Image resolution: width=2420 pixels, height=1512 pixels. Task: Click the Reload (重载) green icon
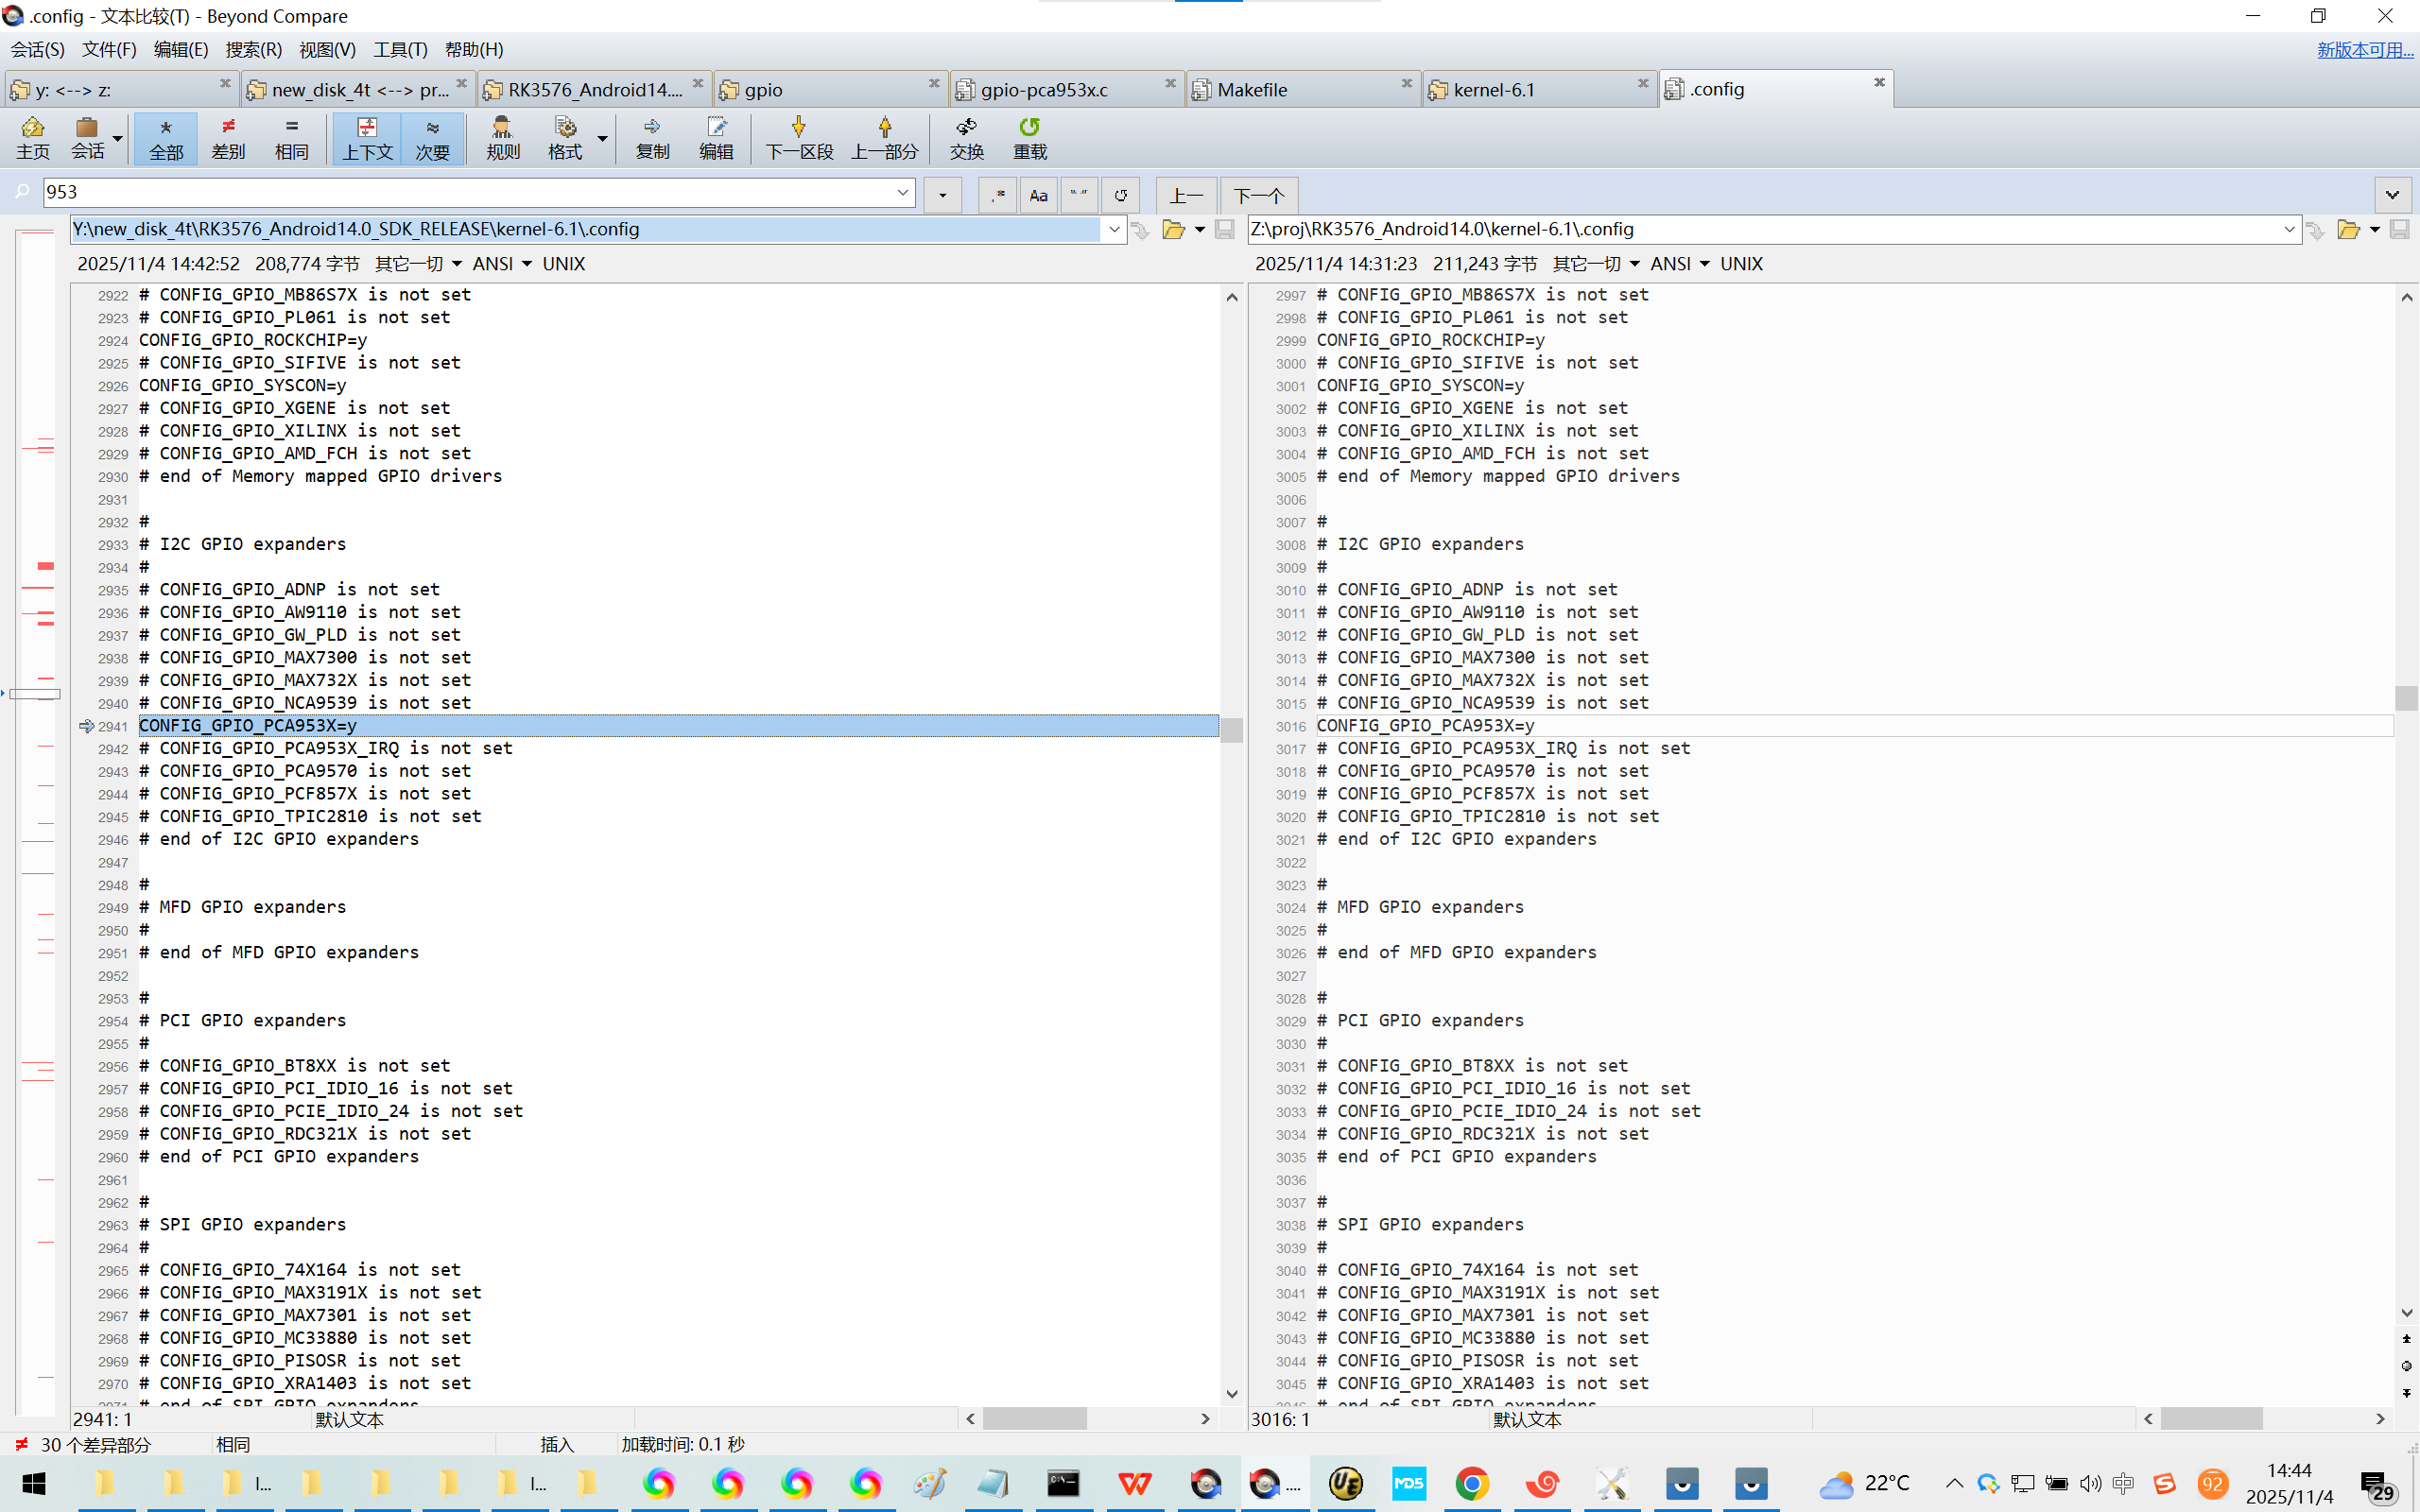tap(1029, 137)
